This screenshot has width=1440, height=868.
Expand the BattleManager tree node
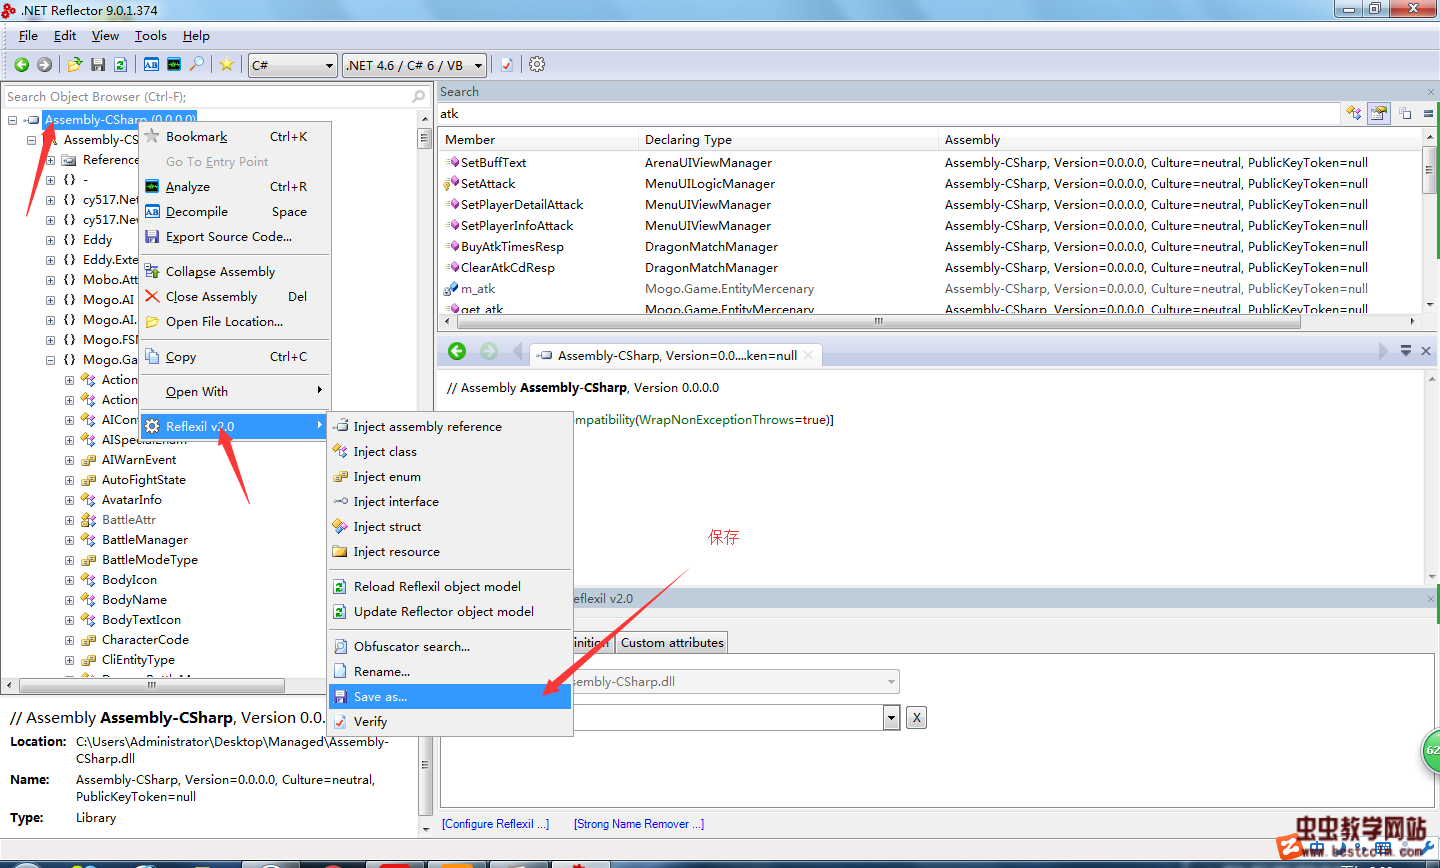(69, 540)
